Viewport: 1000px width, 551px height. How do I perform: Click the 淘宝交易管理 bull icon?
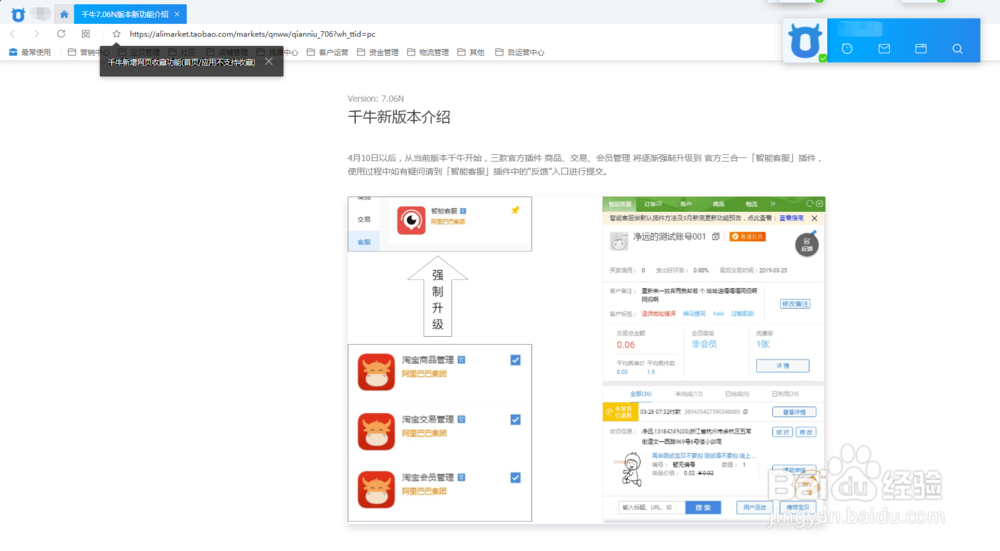pos(376,431)
